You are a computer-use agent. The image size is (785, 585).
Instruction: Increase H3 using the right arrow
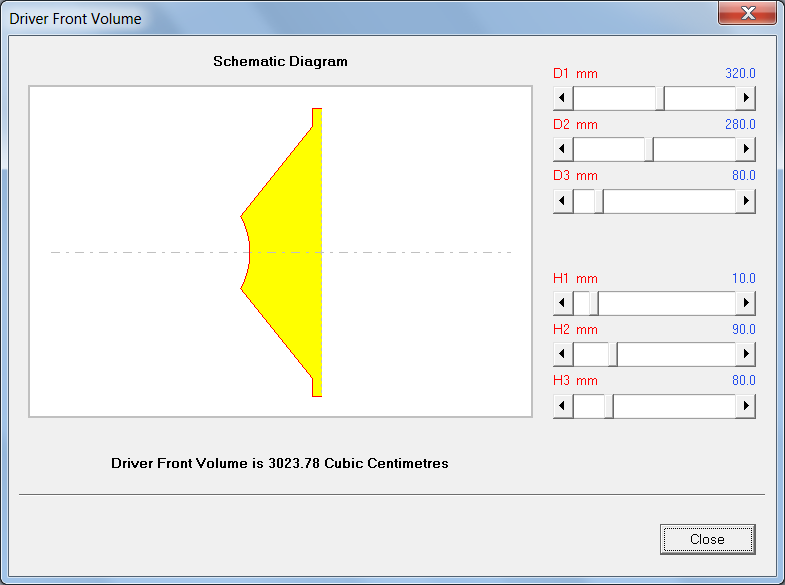pos(745,406)
